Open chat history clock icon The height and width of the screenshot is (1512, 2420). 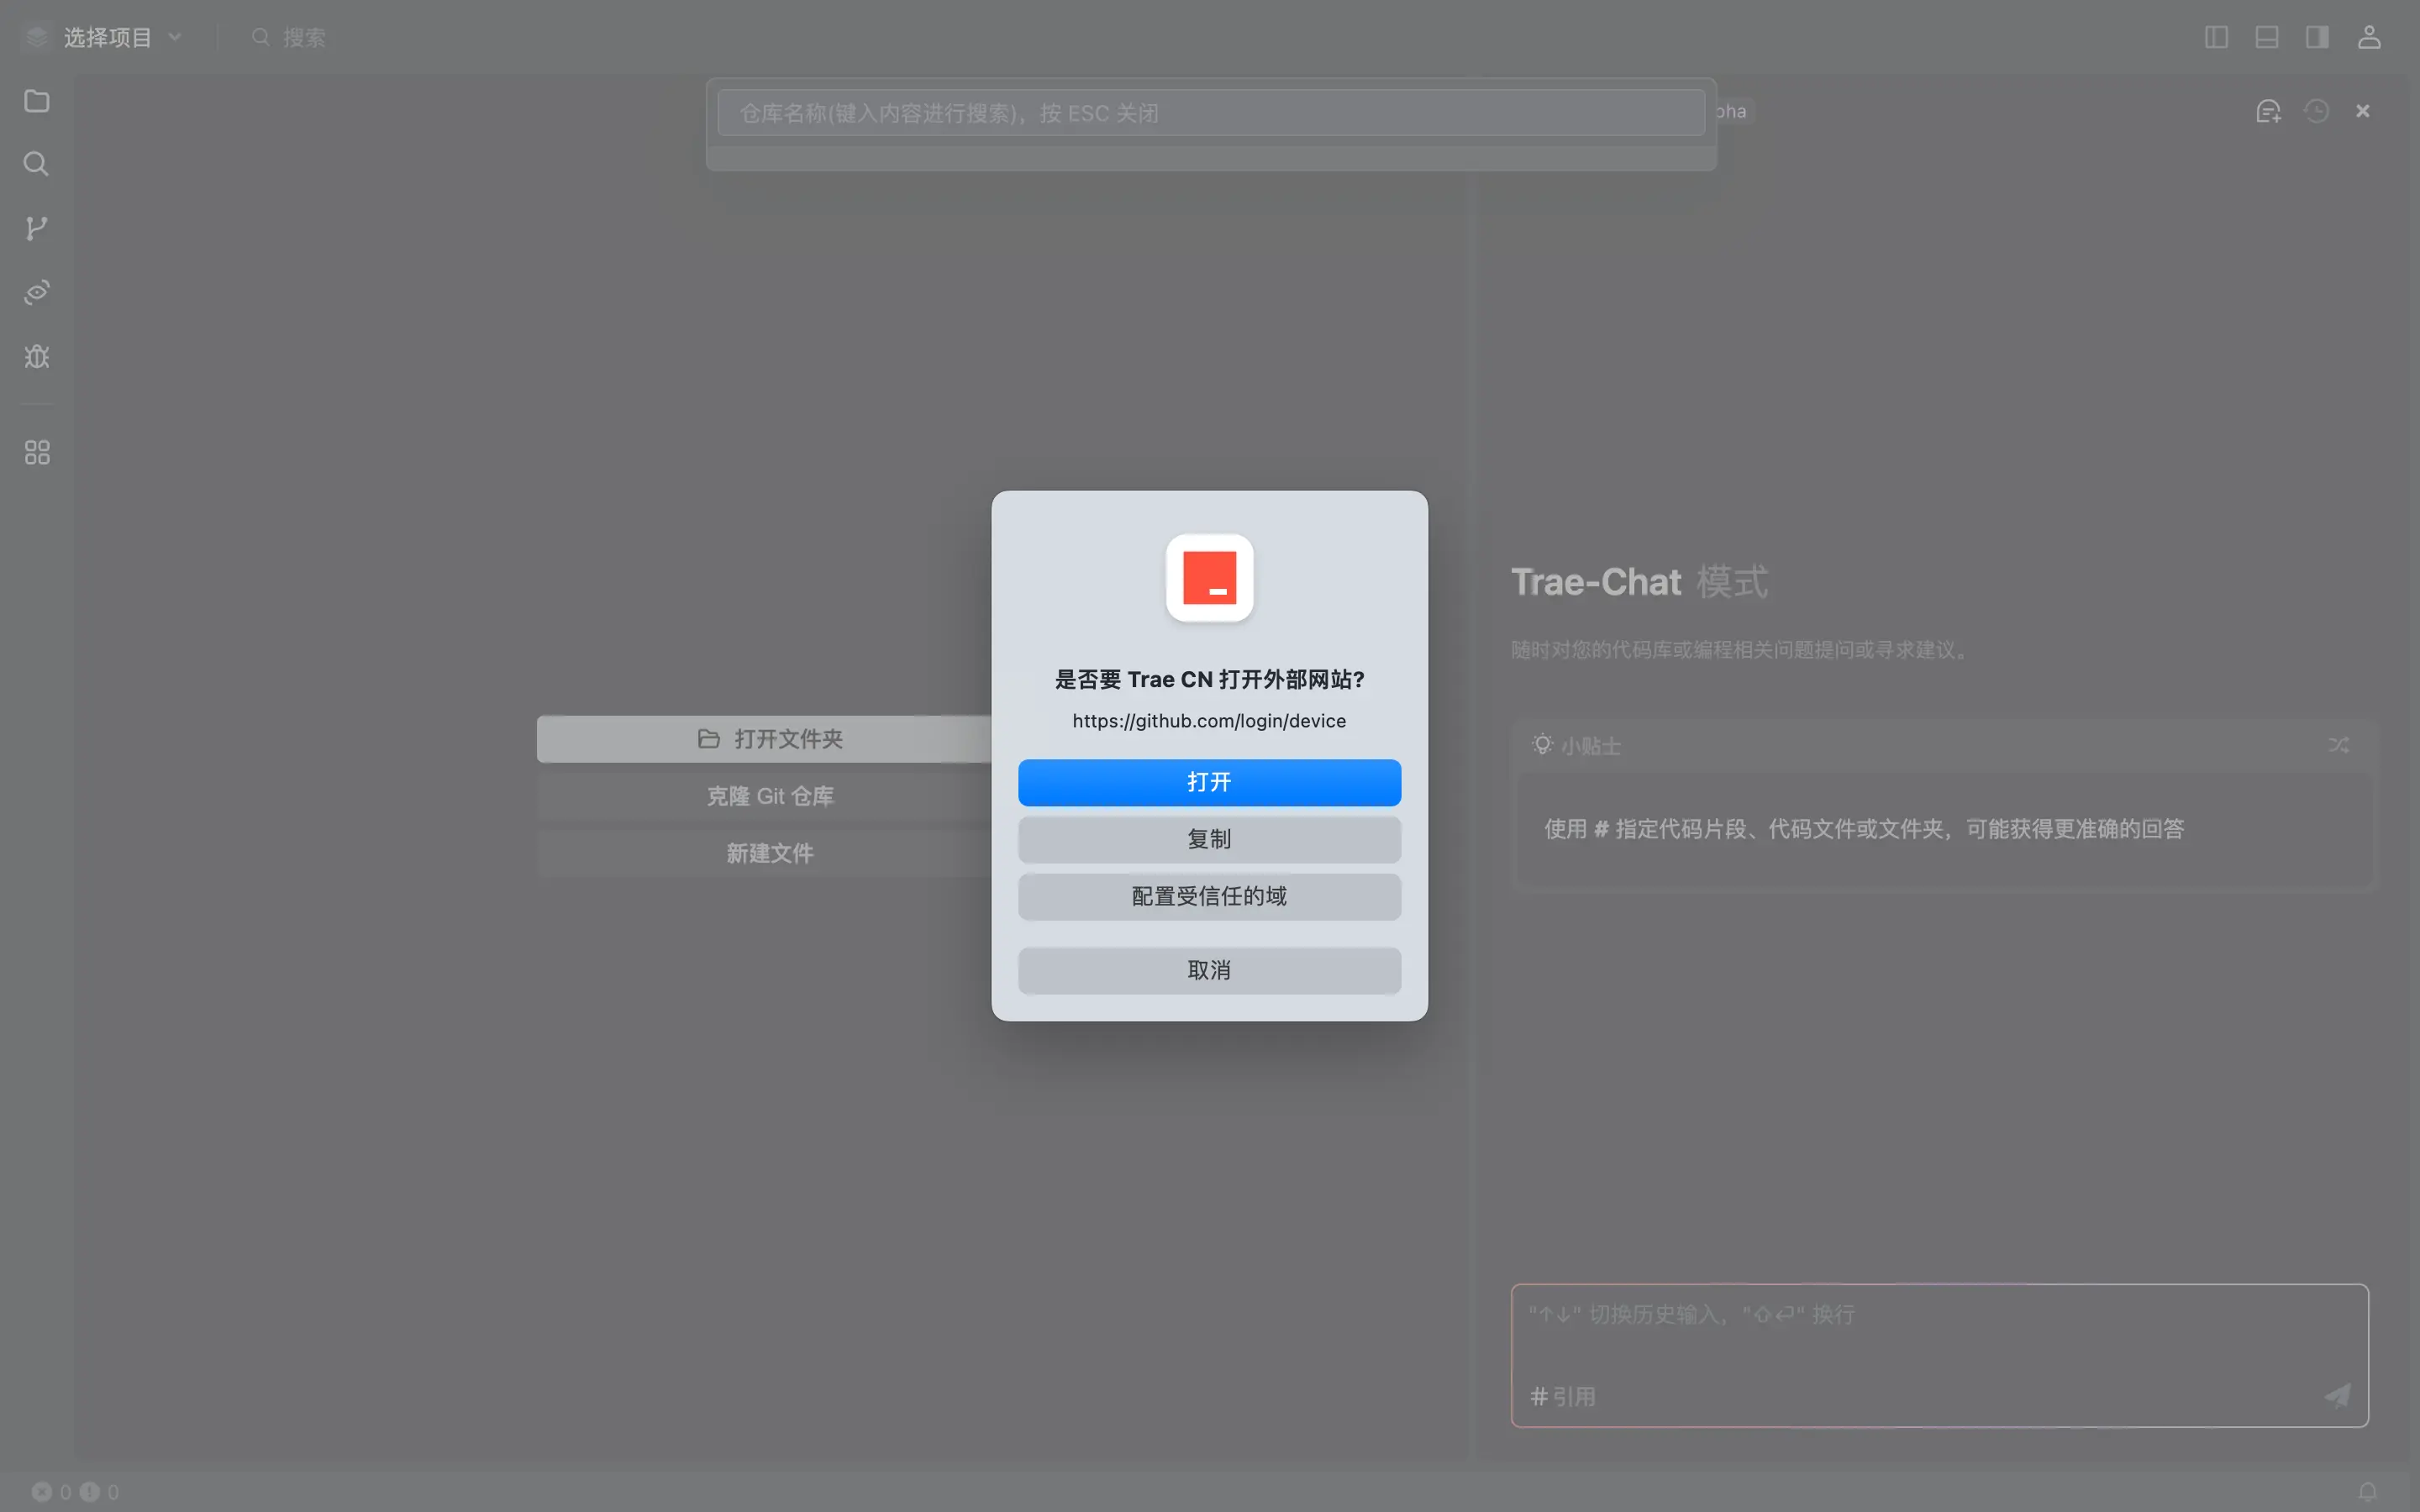click(x=2317, y=111)
